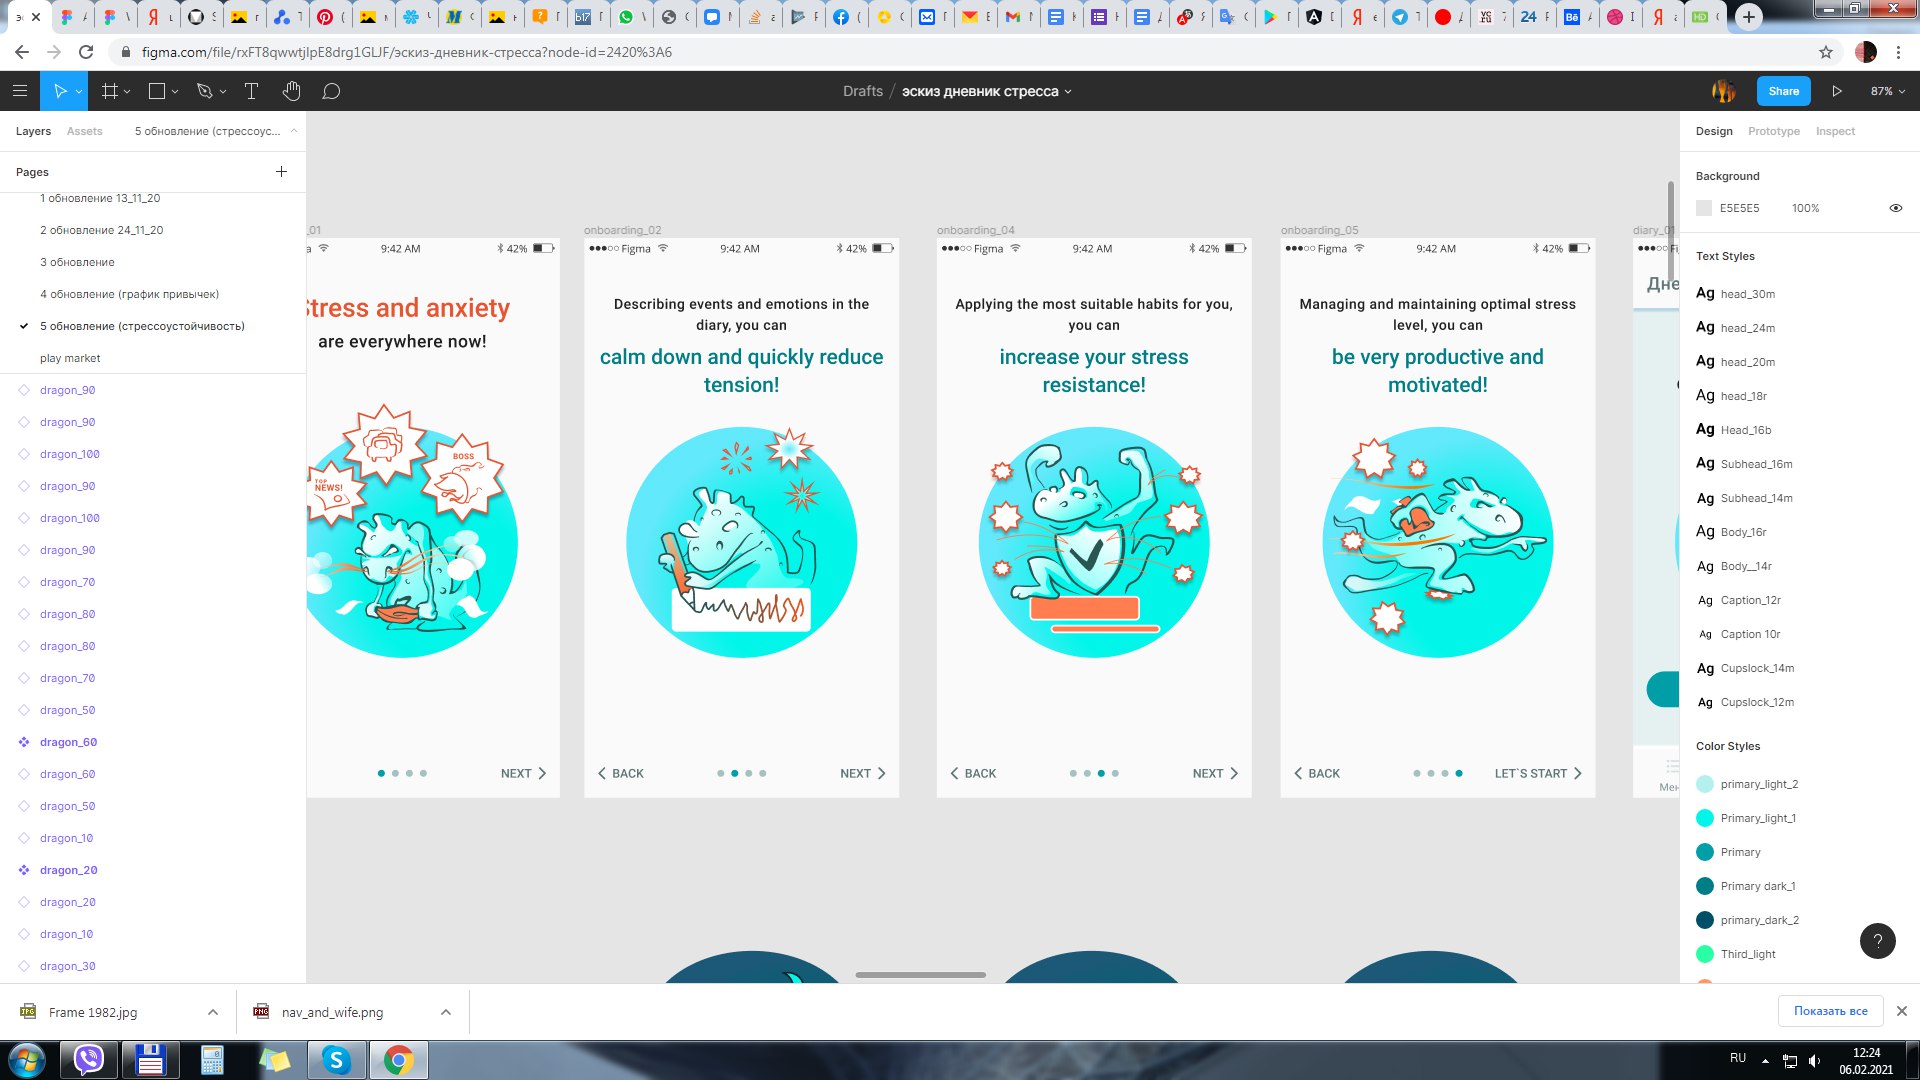
Task: Switch to Prototype tab
Action: point(1773,131)
